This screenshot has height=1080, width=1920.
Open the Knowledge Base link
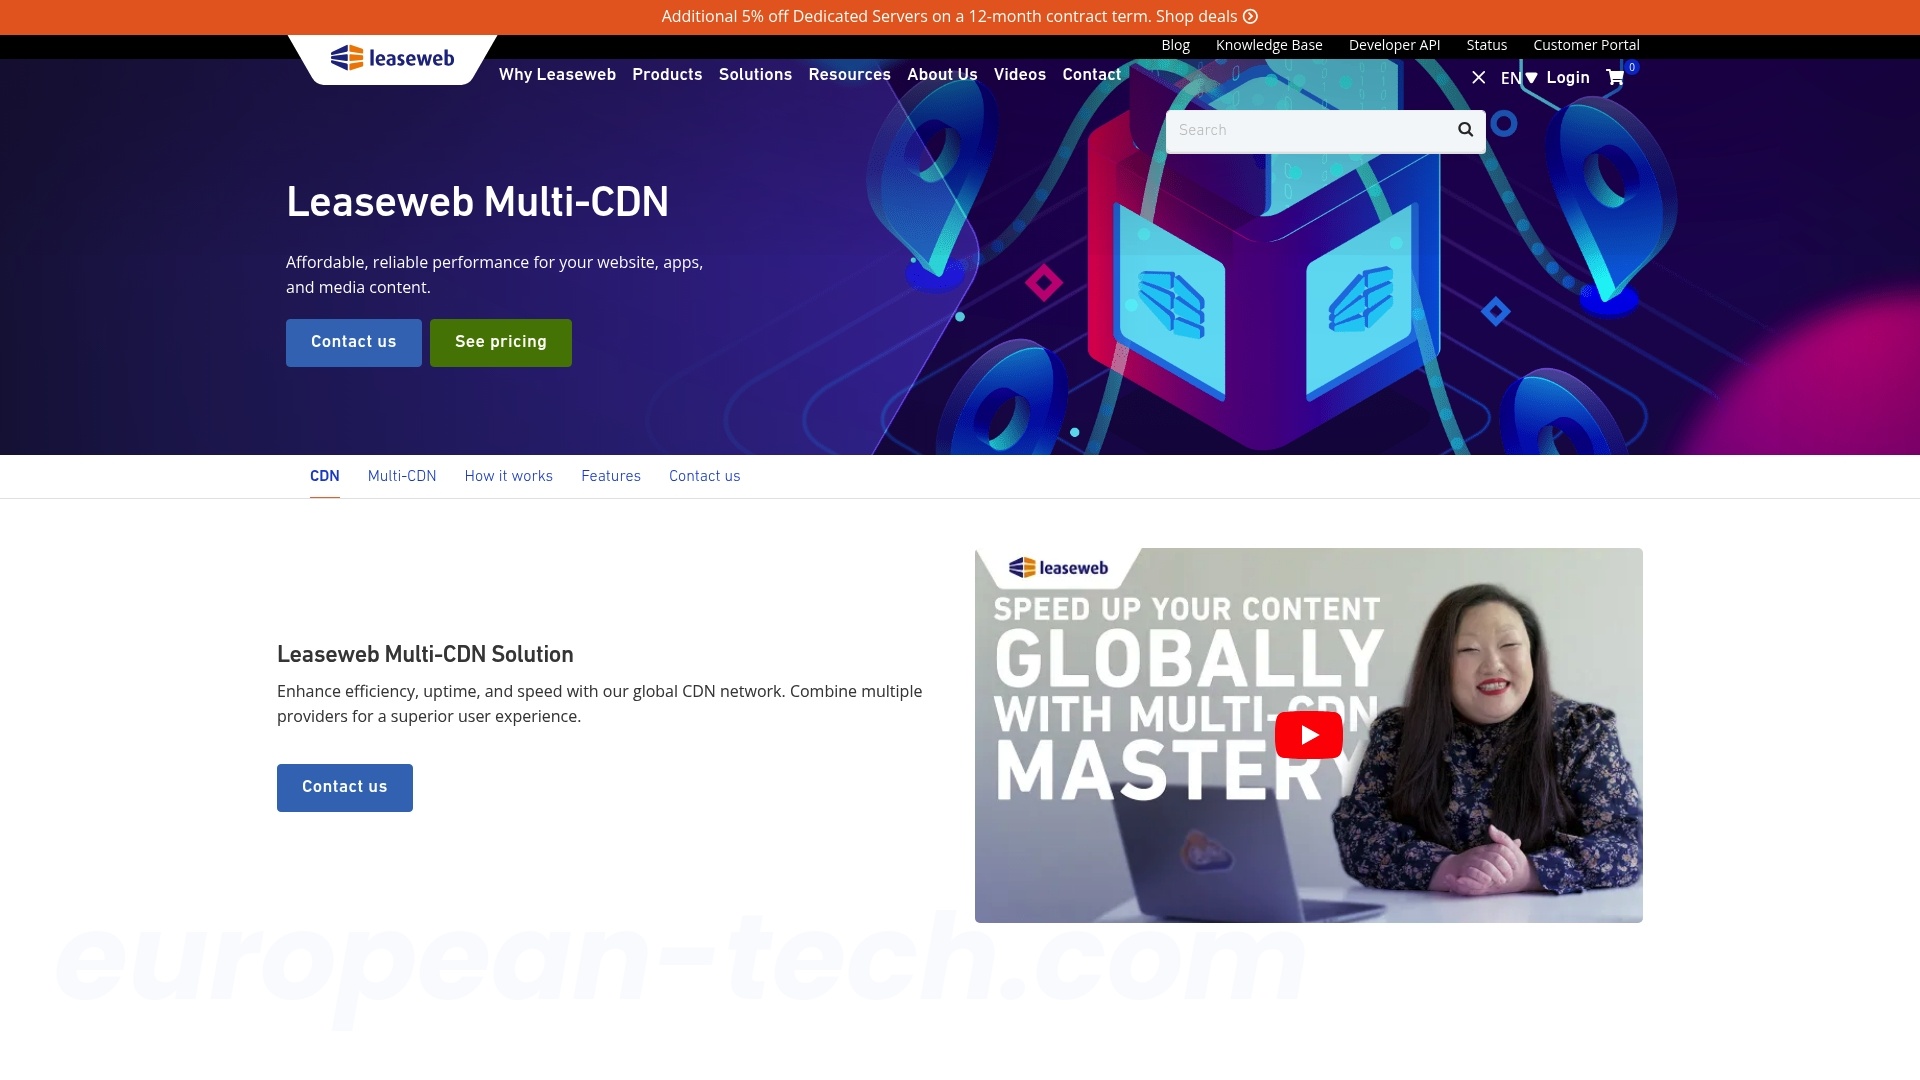[1269, 45]
